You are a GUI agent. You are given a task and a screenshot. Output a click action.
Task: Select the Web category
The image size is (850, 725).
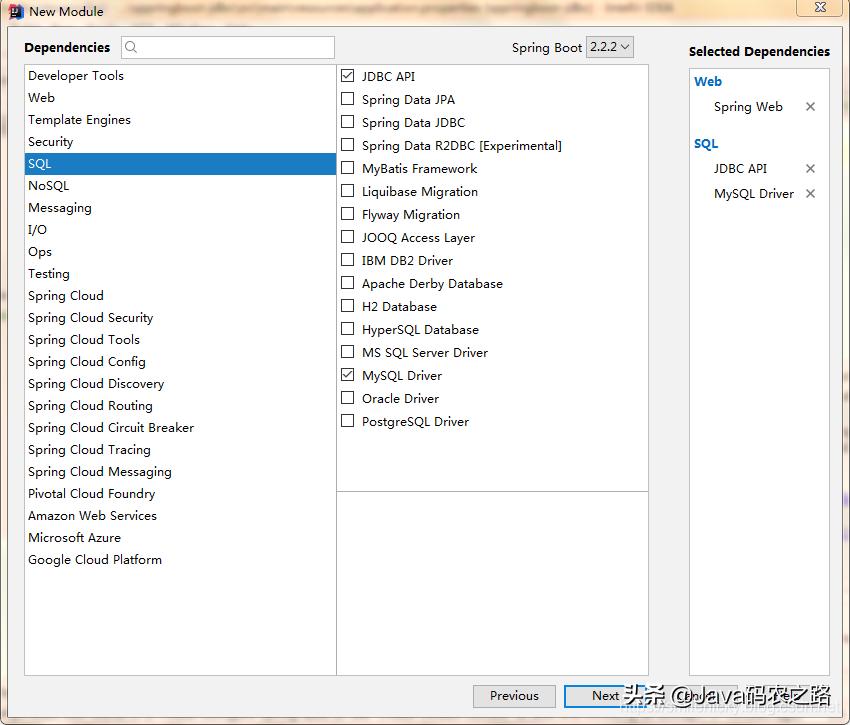tap(42, 98)
